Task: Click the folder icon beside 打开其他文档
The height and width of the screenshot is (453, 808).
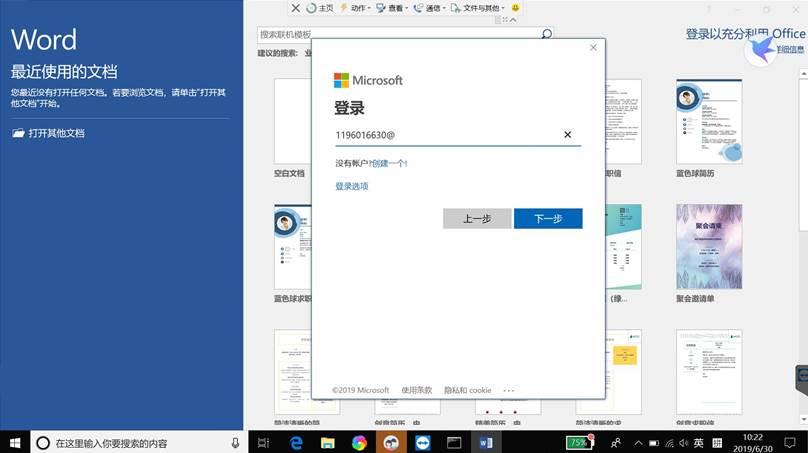Action: coord(18,133)
